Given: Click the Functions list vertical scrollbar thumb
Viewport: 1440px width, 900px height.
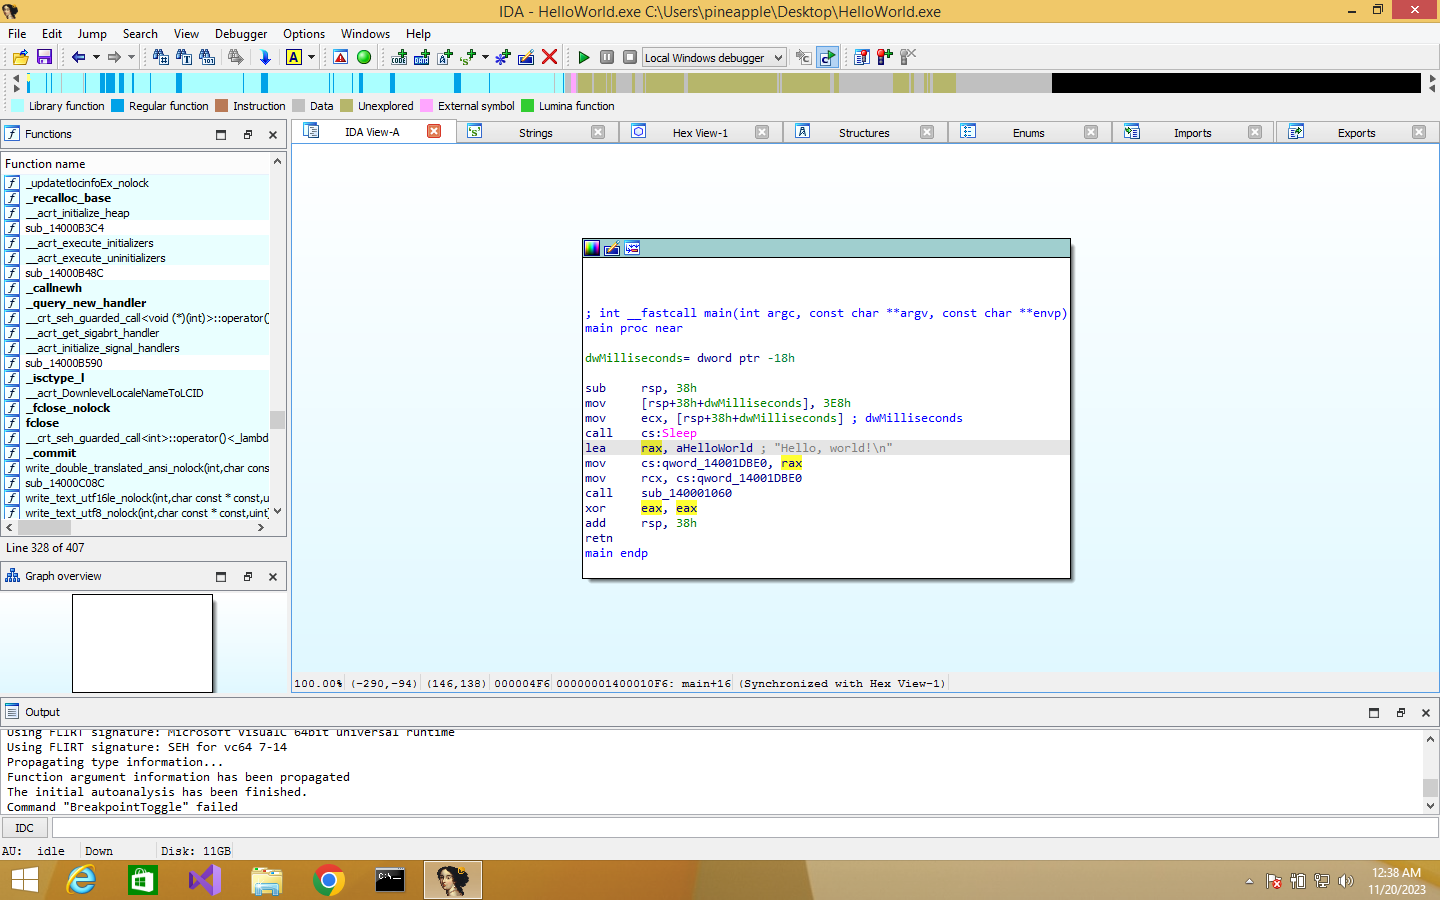Looking at the screenshot, I should (x=277, y=420).
